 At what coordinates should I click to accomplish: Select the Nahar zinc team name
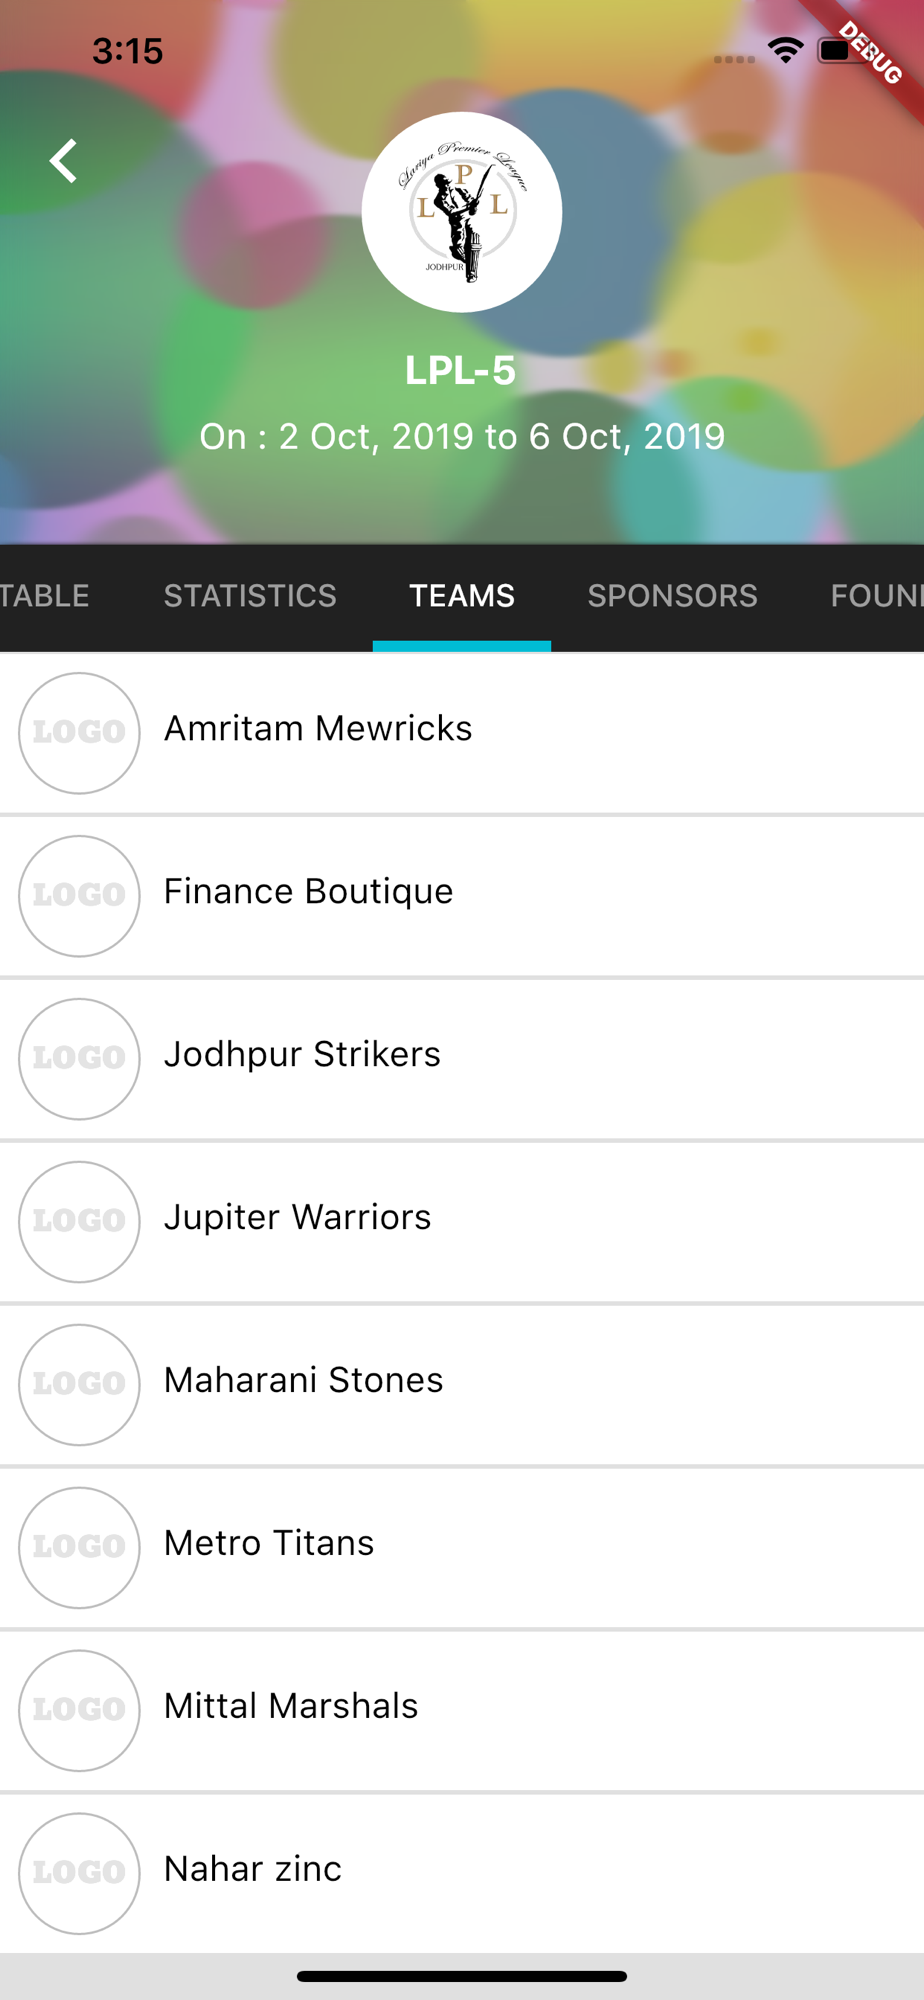pos(253,1869)
